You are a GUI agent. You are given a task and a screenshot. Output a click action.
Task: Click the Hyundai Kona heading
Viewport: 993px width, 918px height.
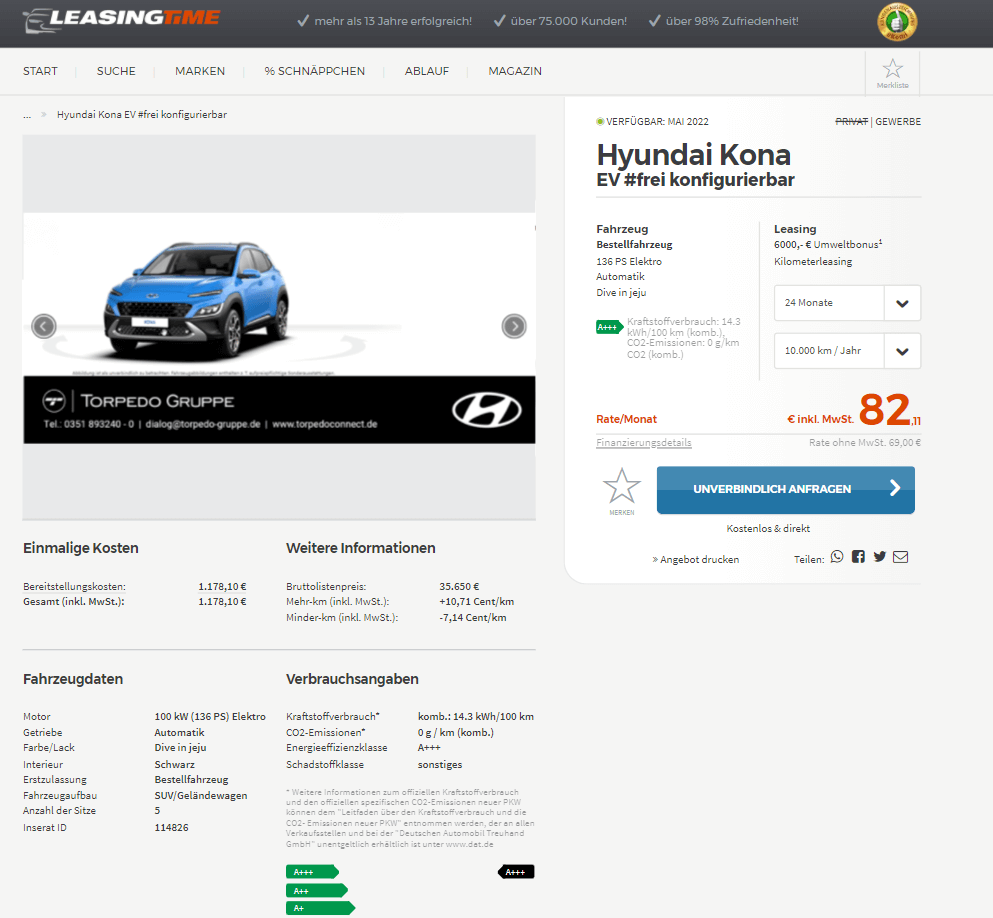point(693,155)
